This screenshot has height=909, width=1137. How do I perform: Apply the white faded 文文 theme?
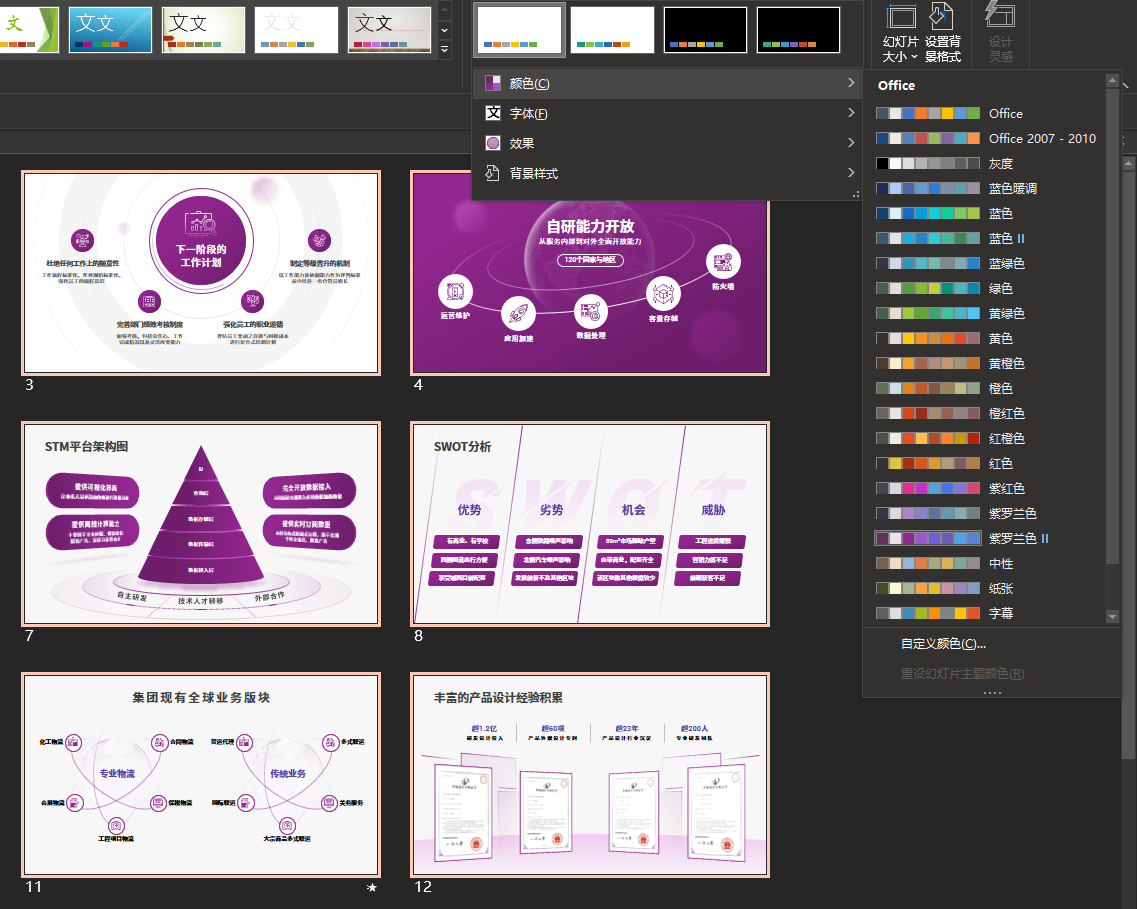pyautogui.click(x=296, y=30)
